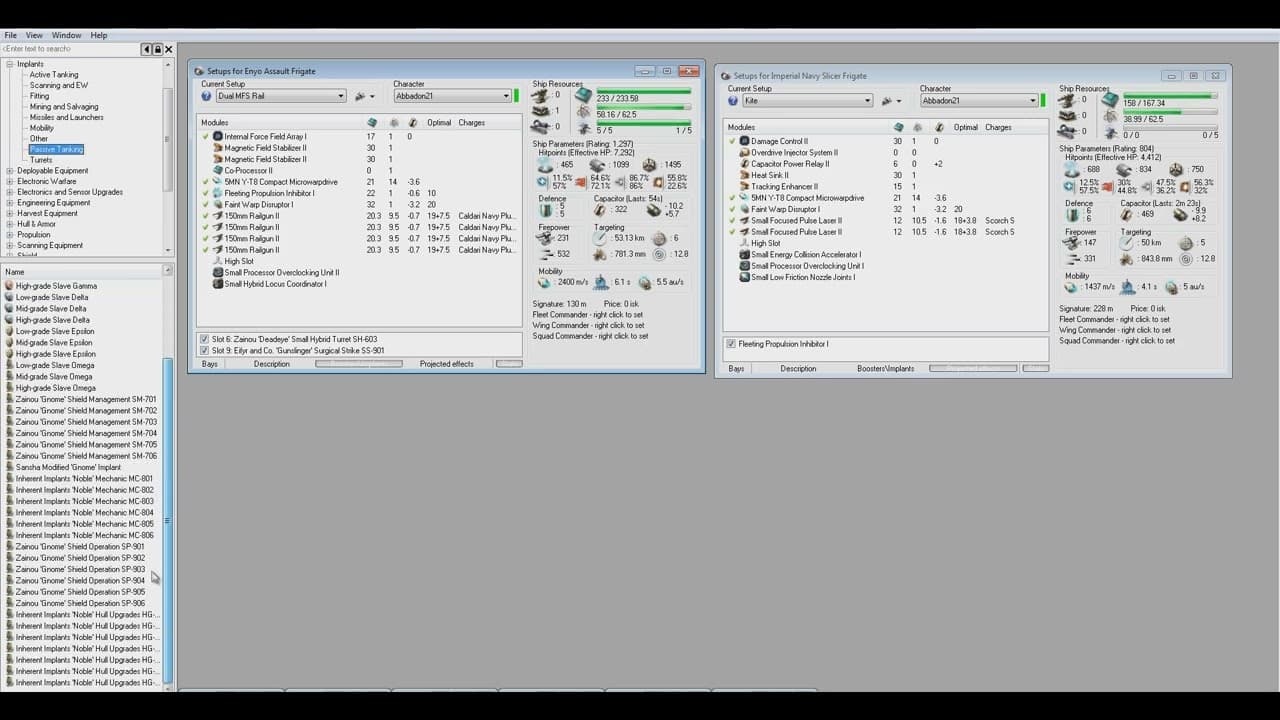
Task: Open the Dual MFS Rail setup dropdown
Action: tap(340, 96)
